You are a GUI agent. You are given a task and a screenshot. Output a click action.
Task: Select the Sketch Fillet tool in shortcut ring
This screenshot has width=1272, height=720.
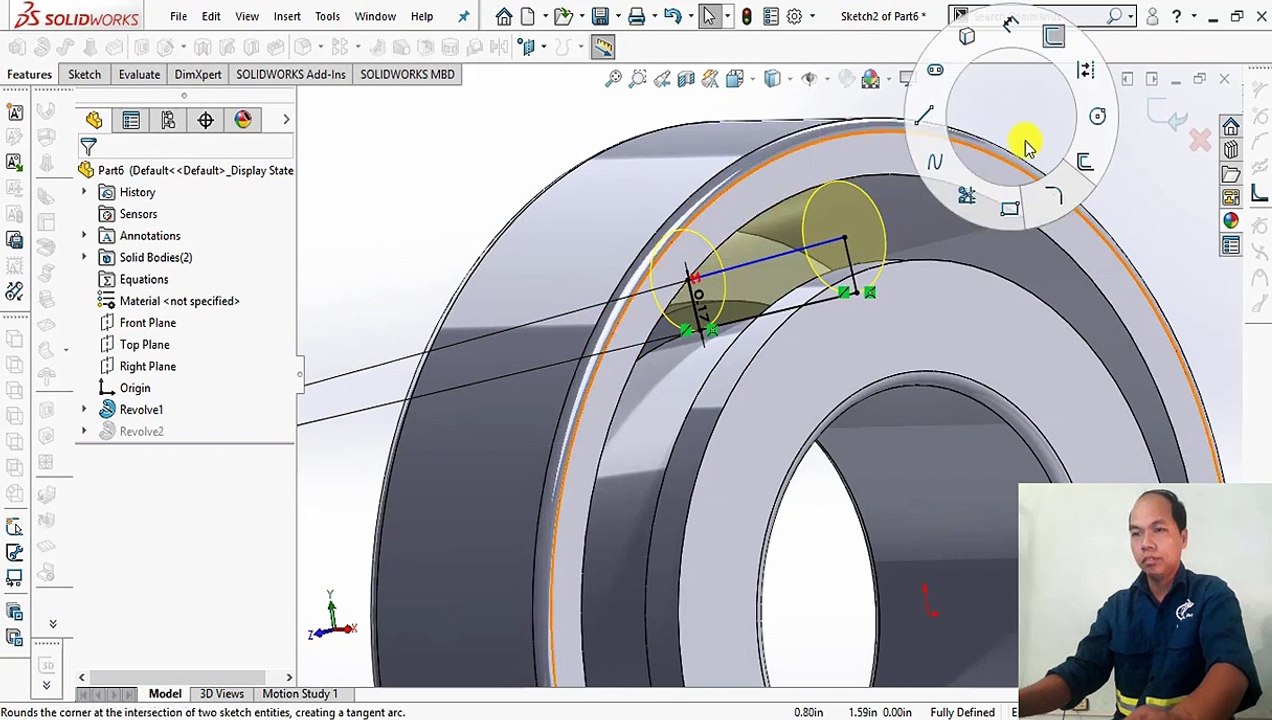click(x=1053, y=196)
